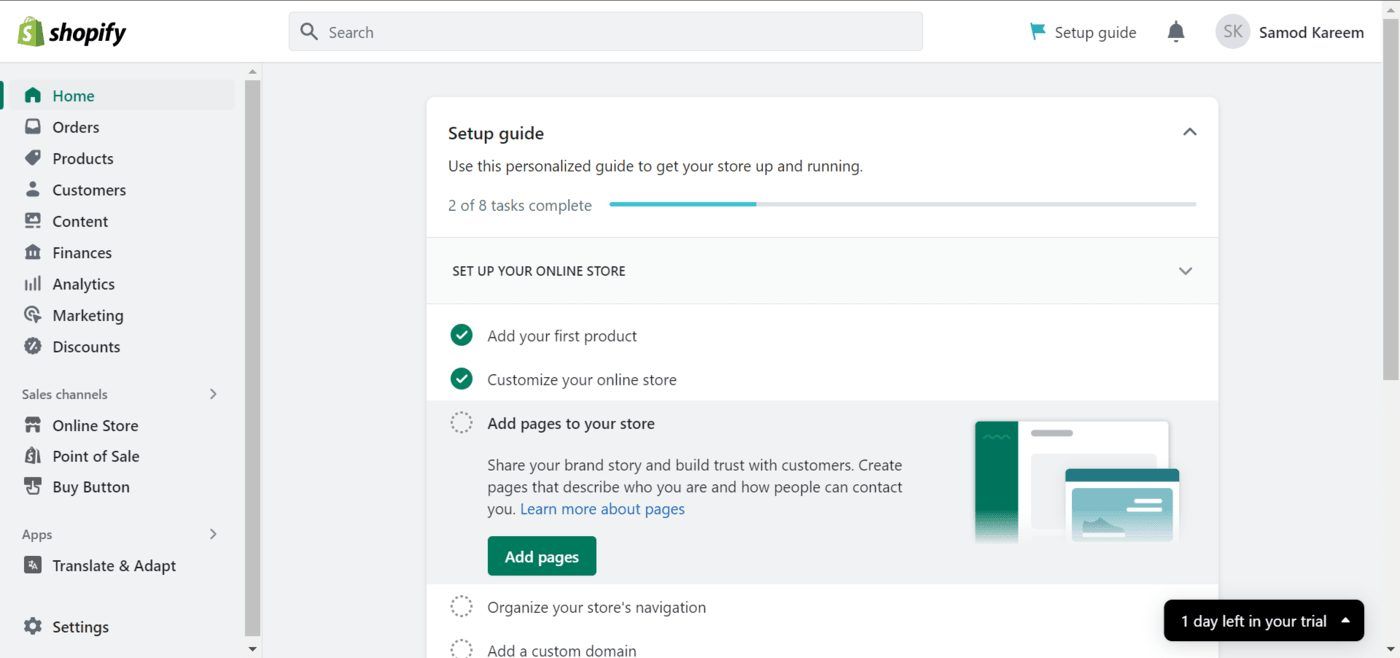The image size is (1400, 658).
Task: Click the Translate & Adapt app icon
Action: [33, 565]
